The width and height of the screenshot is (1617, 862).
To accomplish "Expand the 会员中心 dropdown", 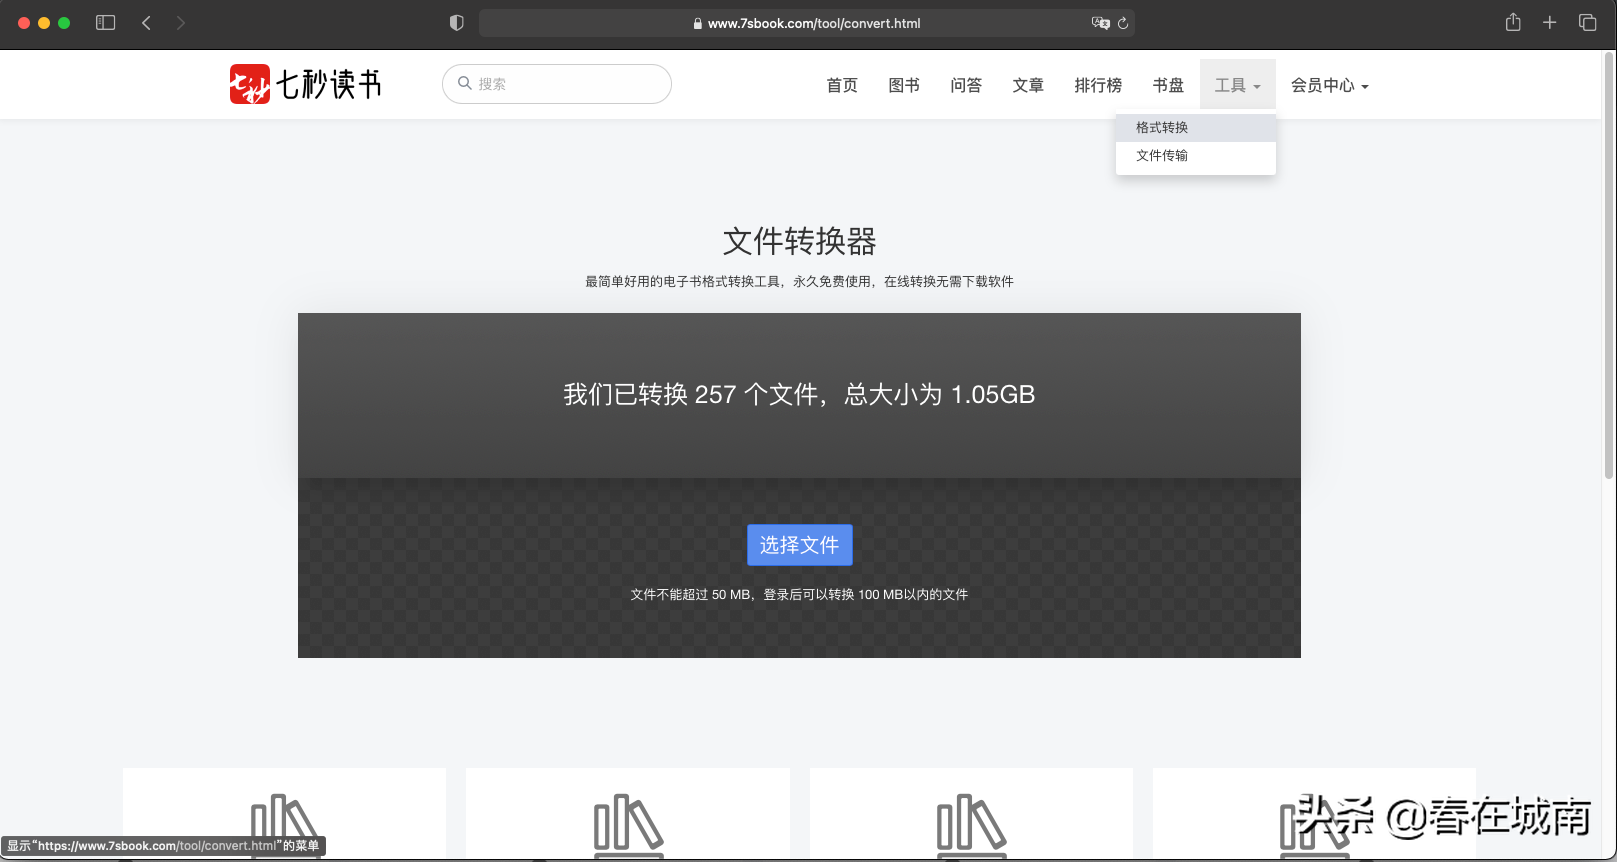I will coord(1329,86).
